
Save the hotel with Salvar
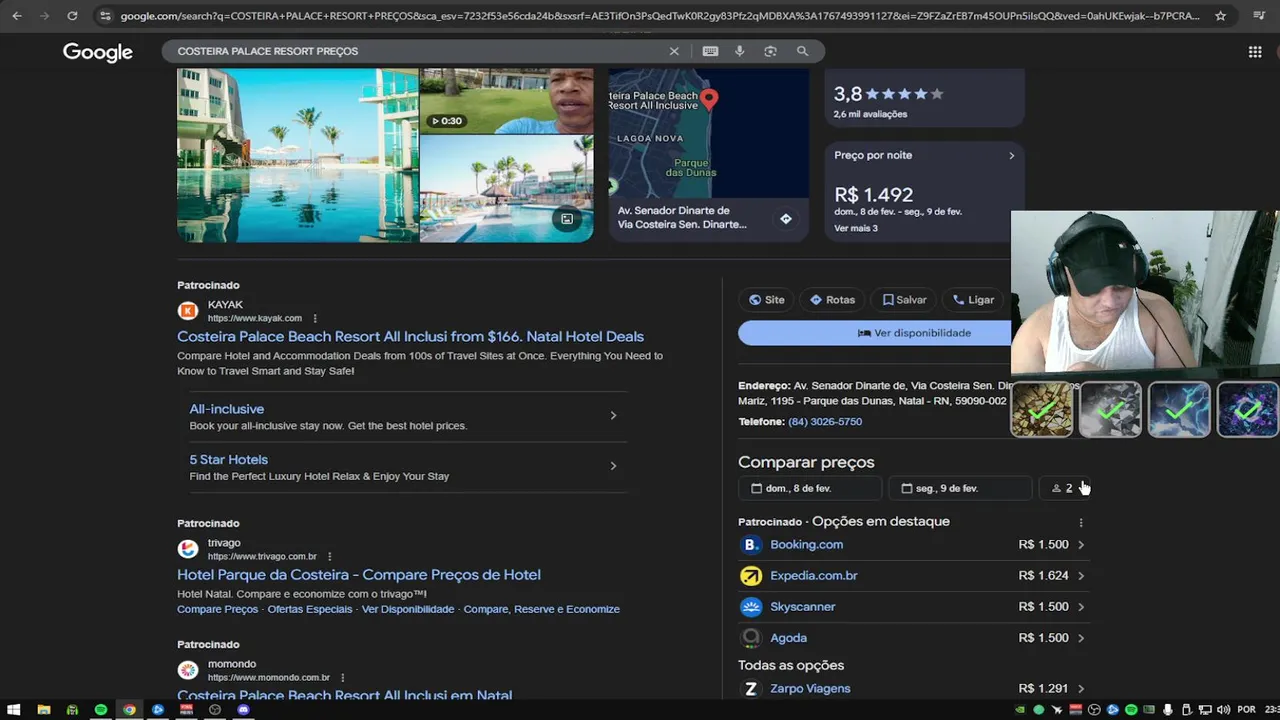pos(904,300)
